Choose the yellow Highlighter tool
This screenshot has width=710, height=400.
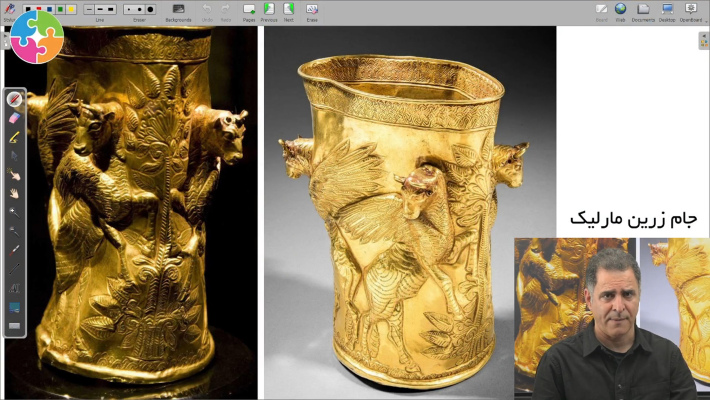click(14, 137)
